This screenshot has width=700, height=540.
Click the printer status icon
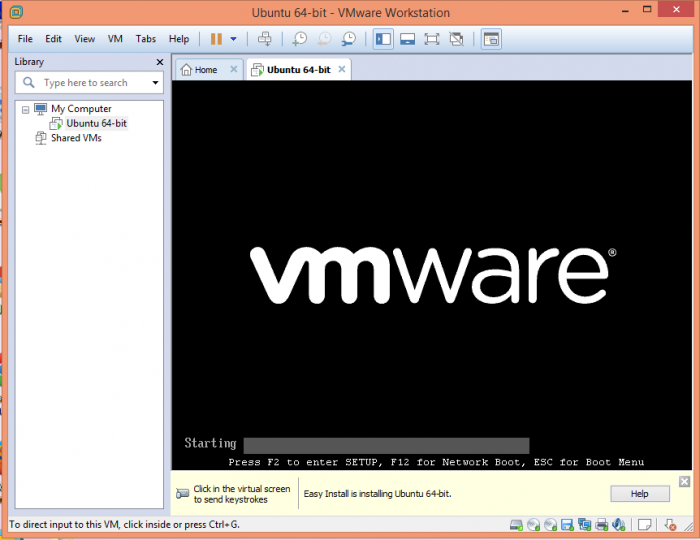point(601,525)
